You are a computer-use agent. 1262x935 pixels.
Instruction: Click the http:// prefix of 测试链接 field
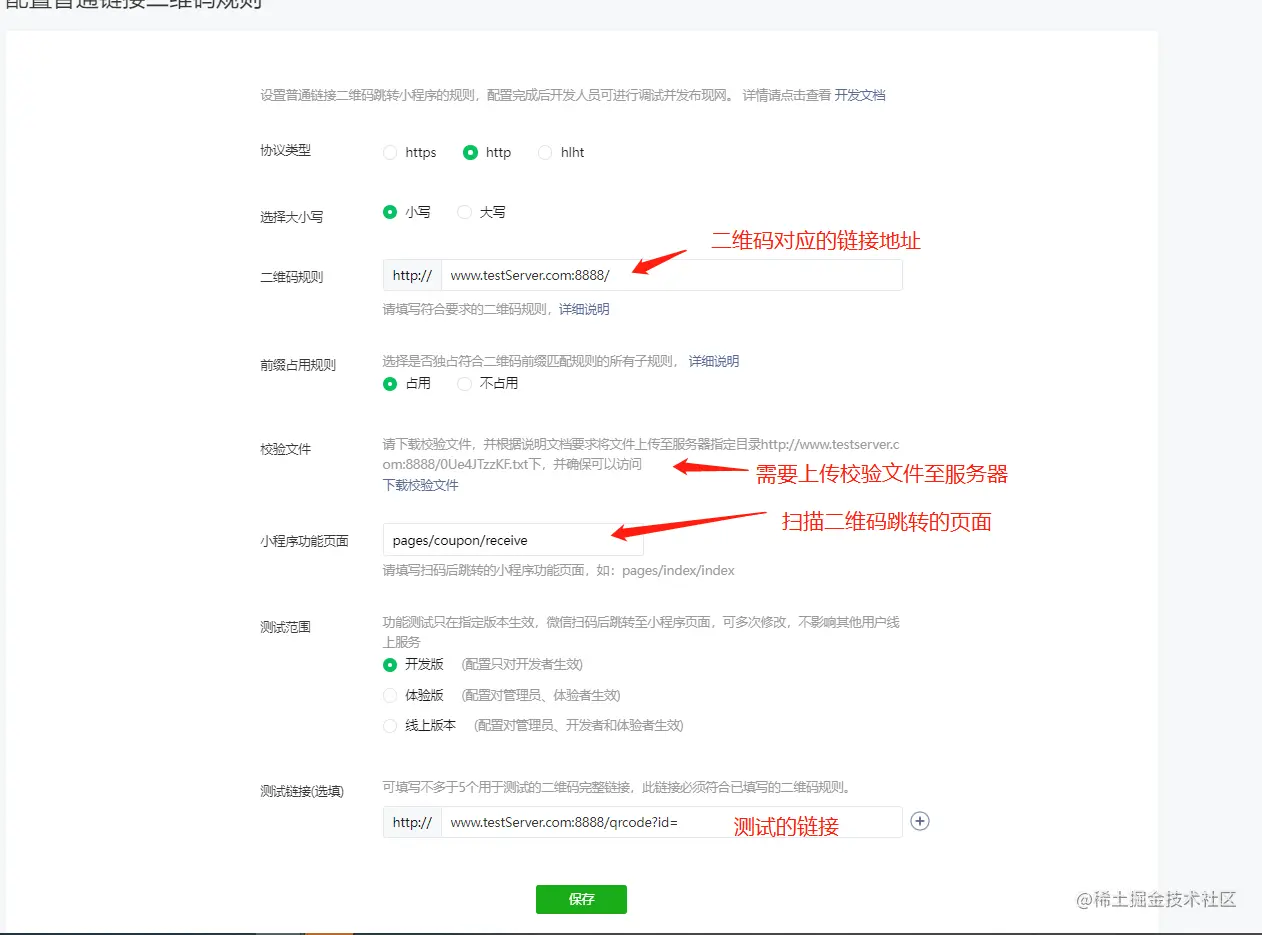pos(412,822)
